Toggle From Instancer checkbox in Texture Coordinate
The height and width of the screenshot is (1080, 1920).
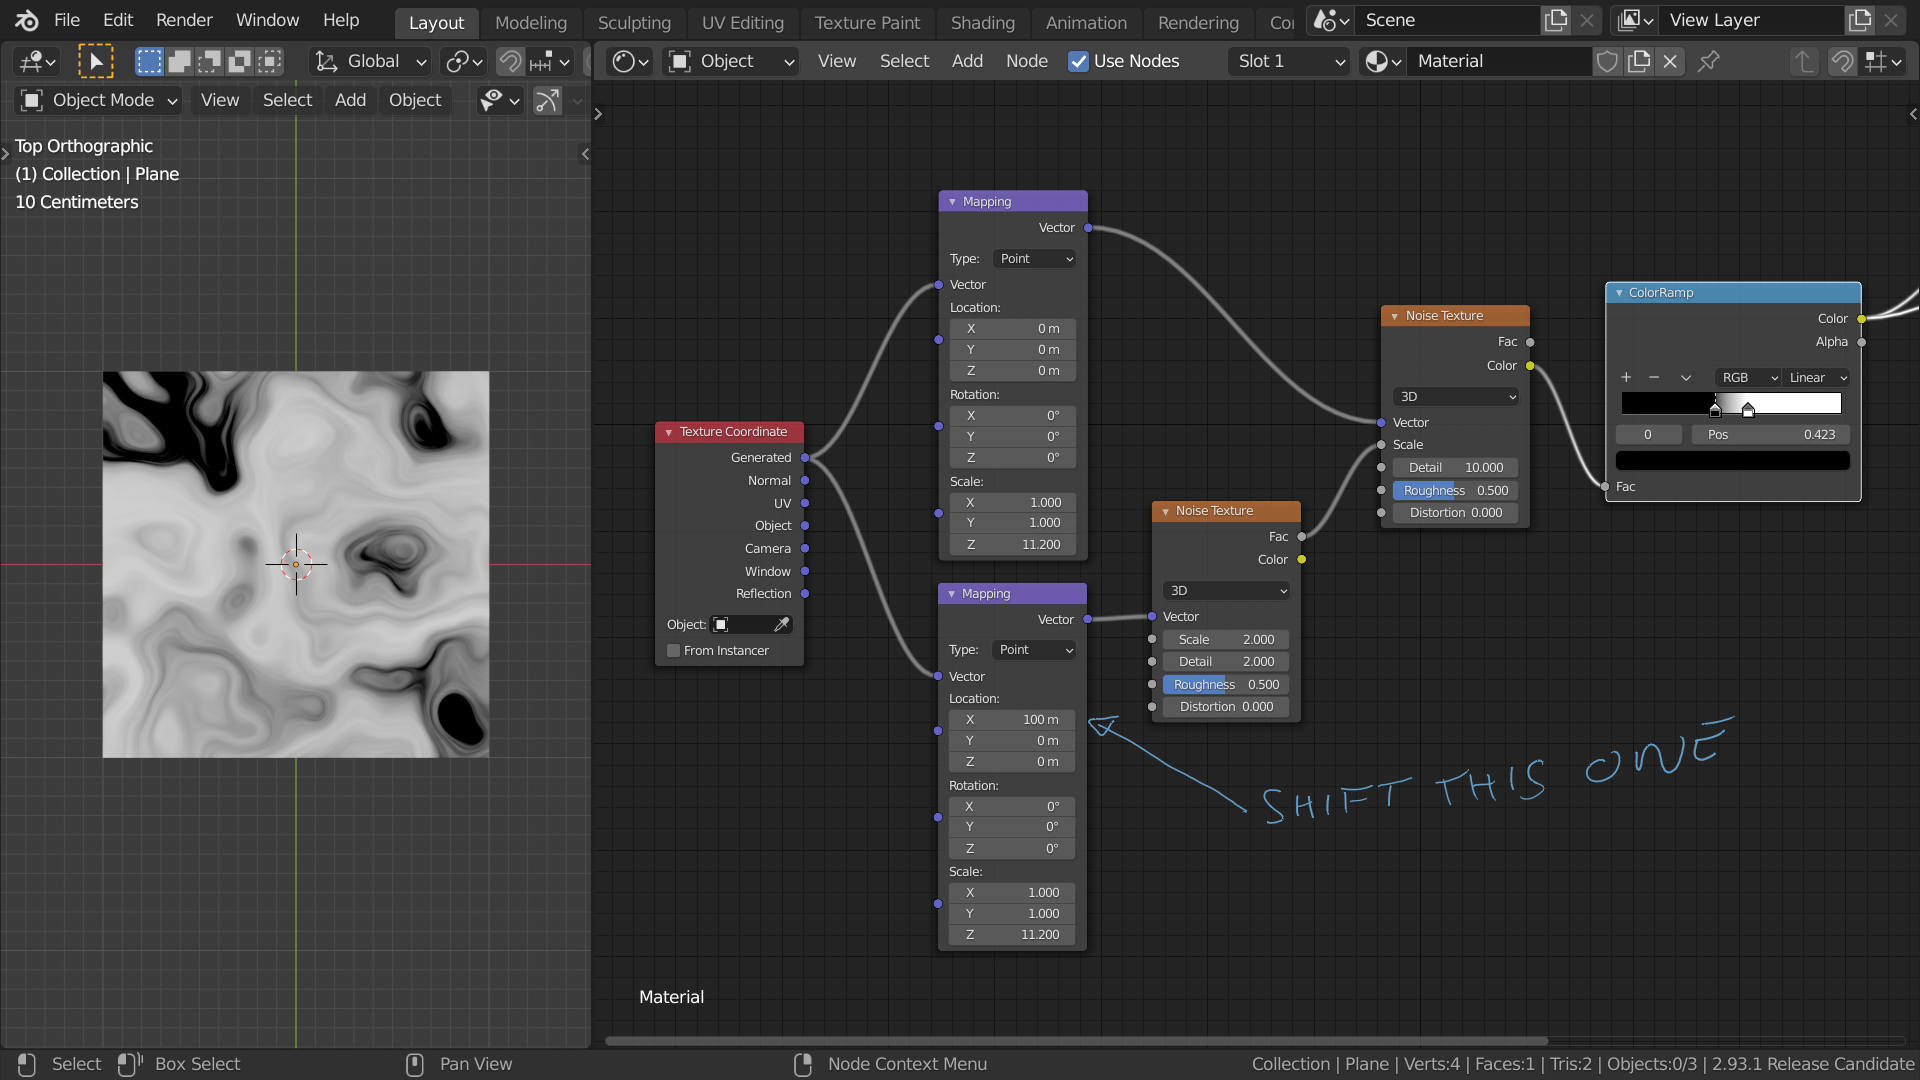click(673, 650)
